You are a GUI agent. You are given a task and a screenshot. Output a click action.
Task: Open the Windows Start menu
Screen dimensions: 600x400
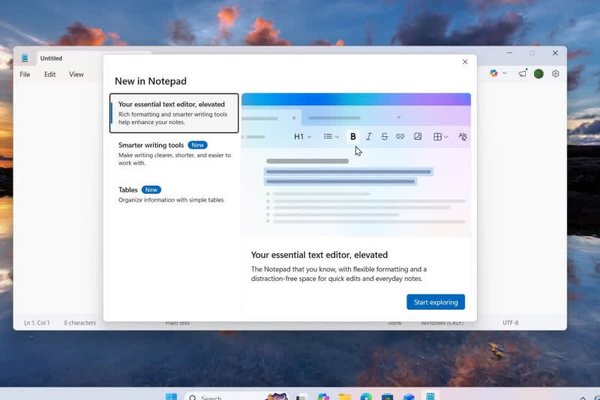(171, 397)
